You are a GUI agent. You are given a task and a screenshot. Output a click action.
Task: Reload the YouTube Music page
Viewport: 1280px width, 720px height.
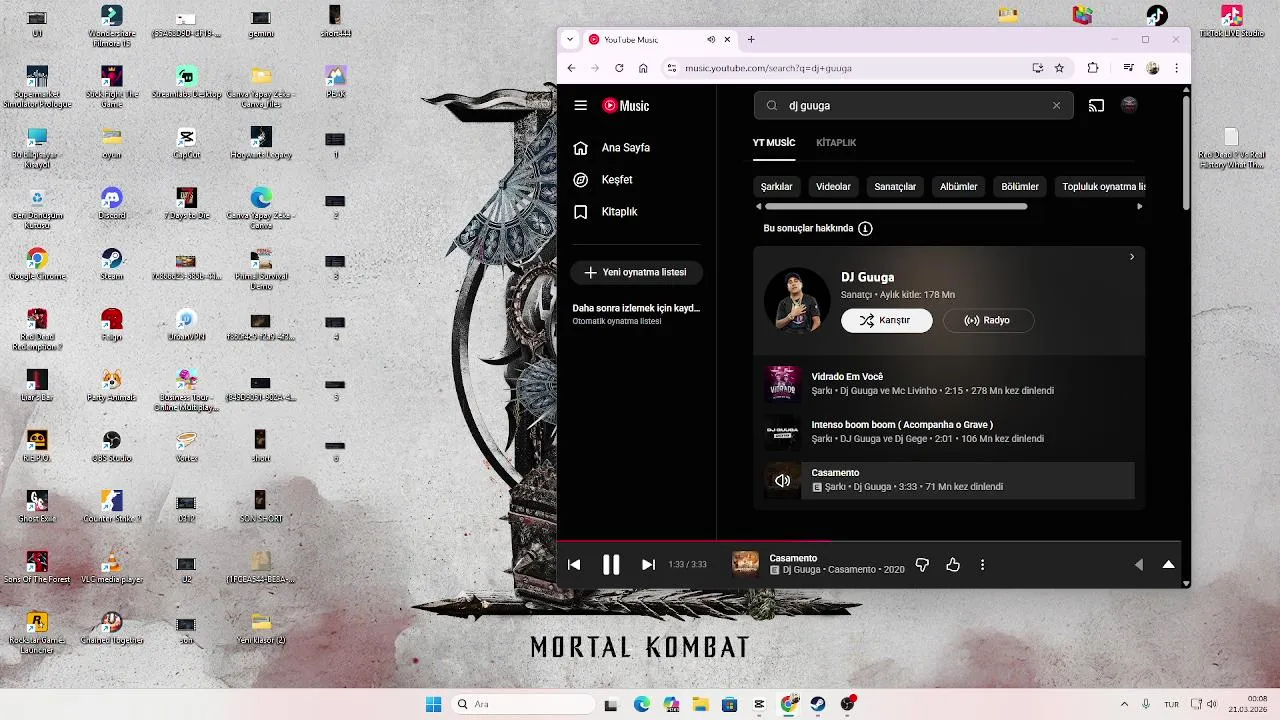point(619,68)
